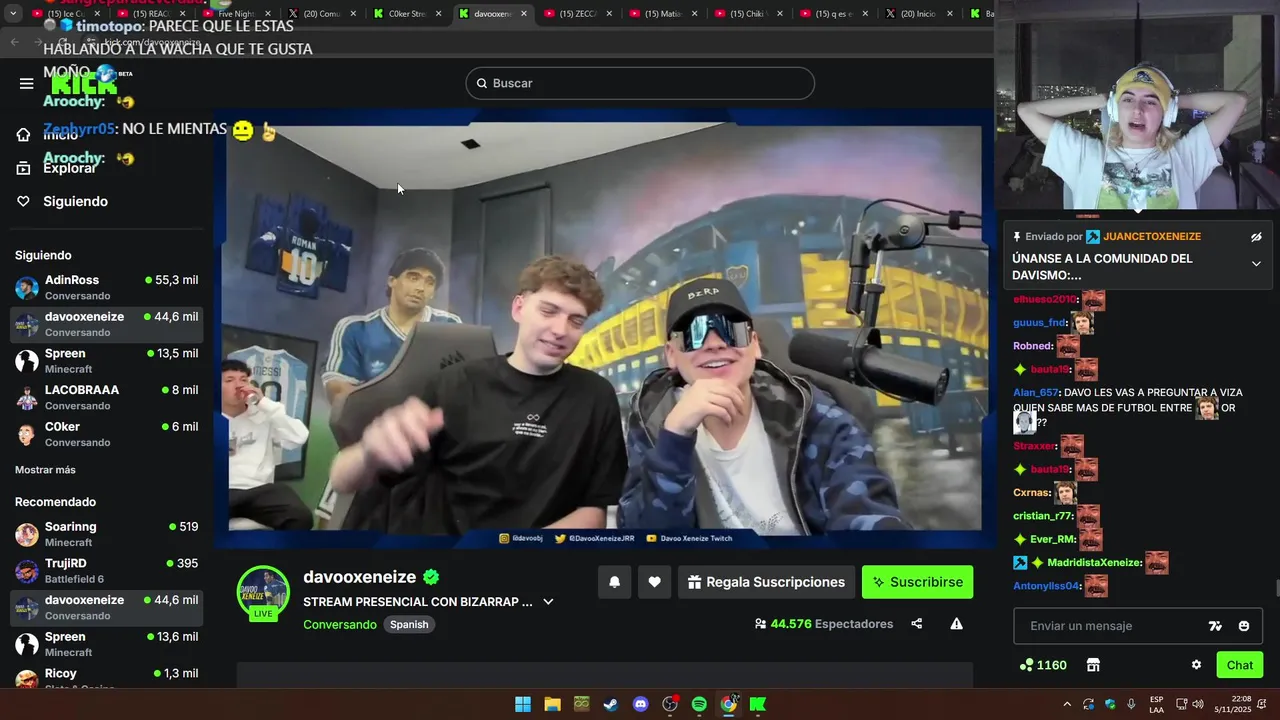Image resolution: width=1280 pixels, height=720 pixels.
Task: Open Soarinng recommended channel
Action: 106,534
